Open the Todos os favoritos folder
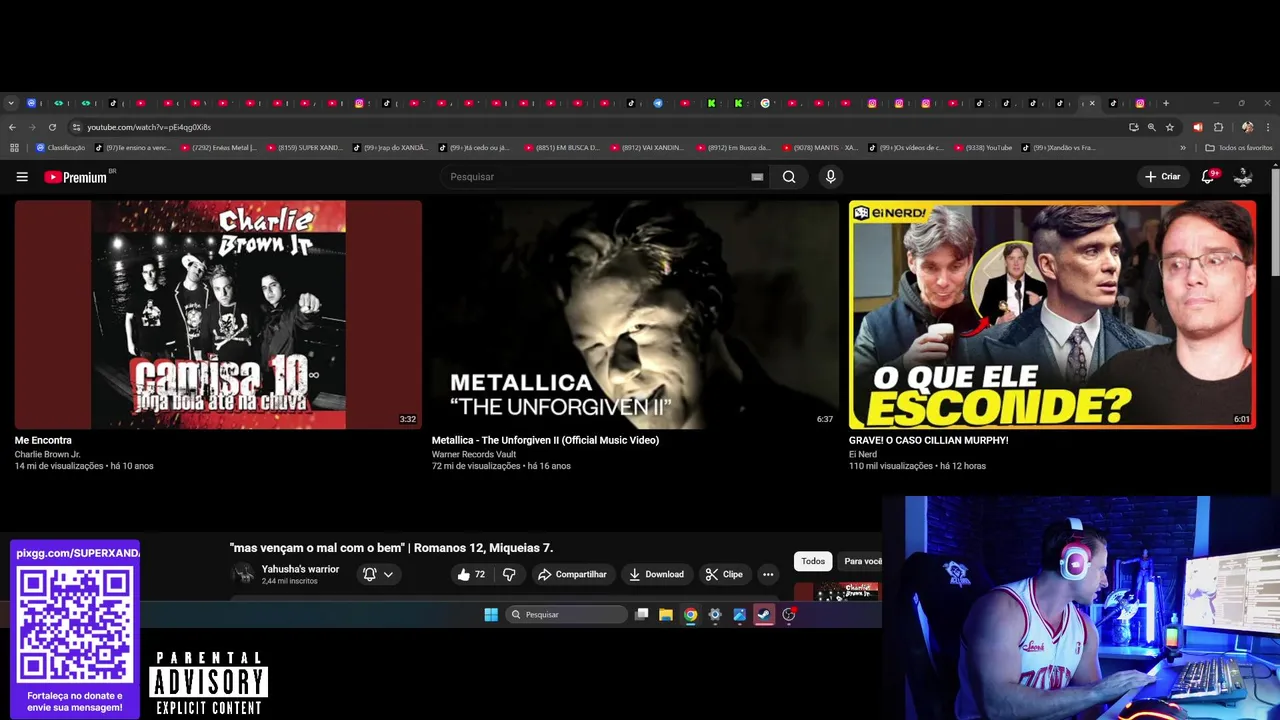 tap(1239, 148)
